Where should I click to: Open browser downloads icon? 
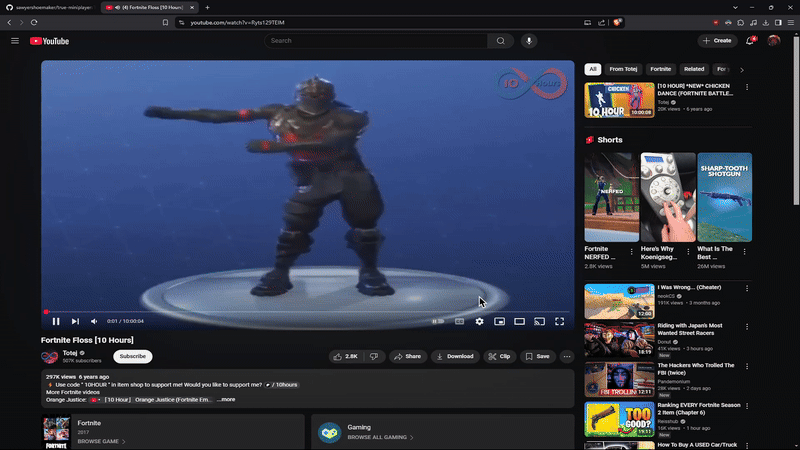[x=766, y=22]
